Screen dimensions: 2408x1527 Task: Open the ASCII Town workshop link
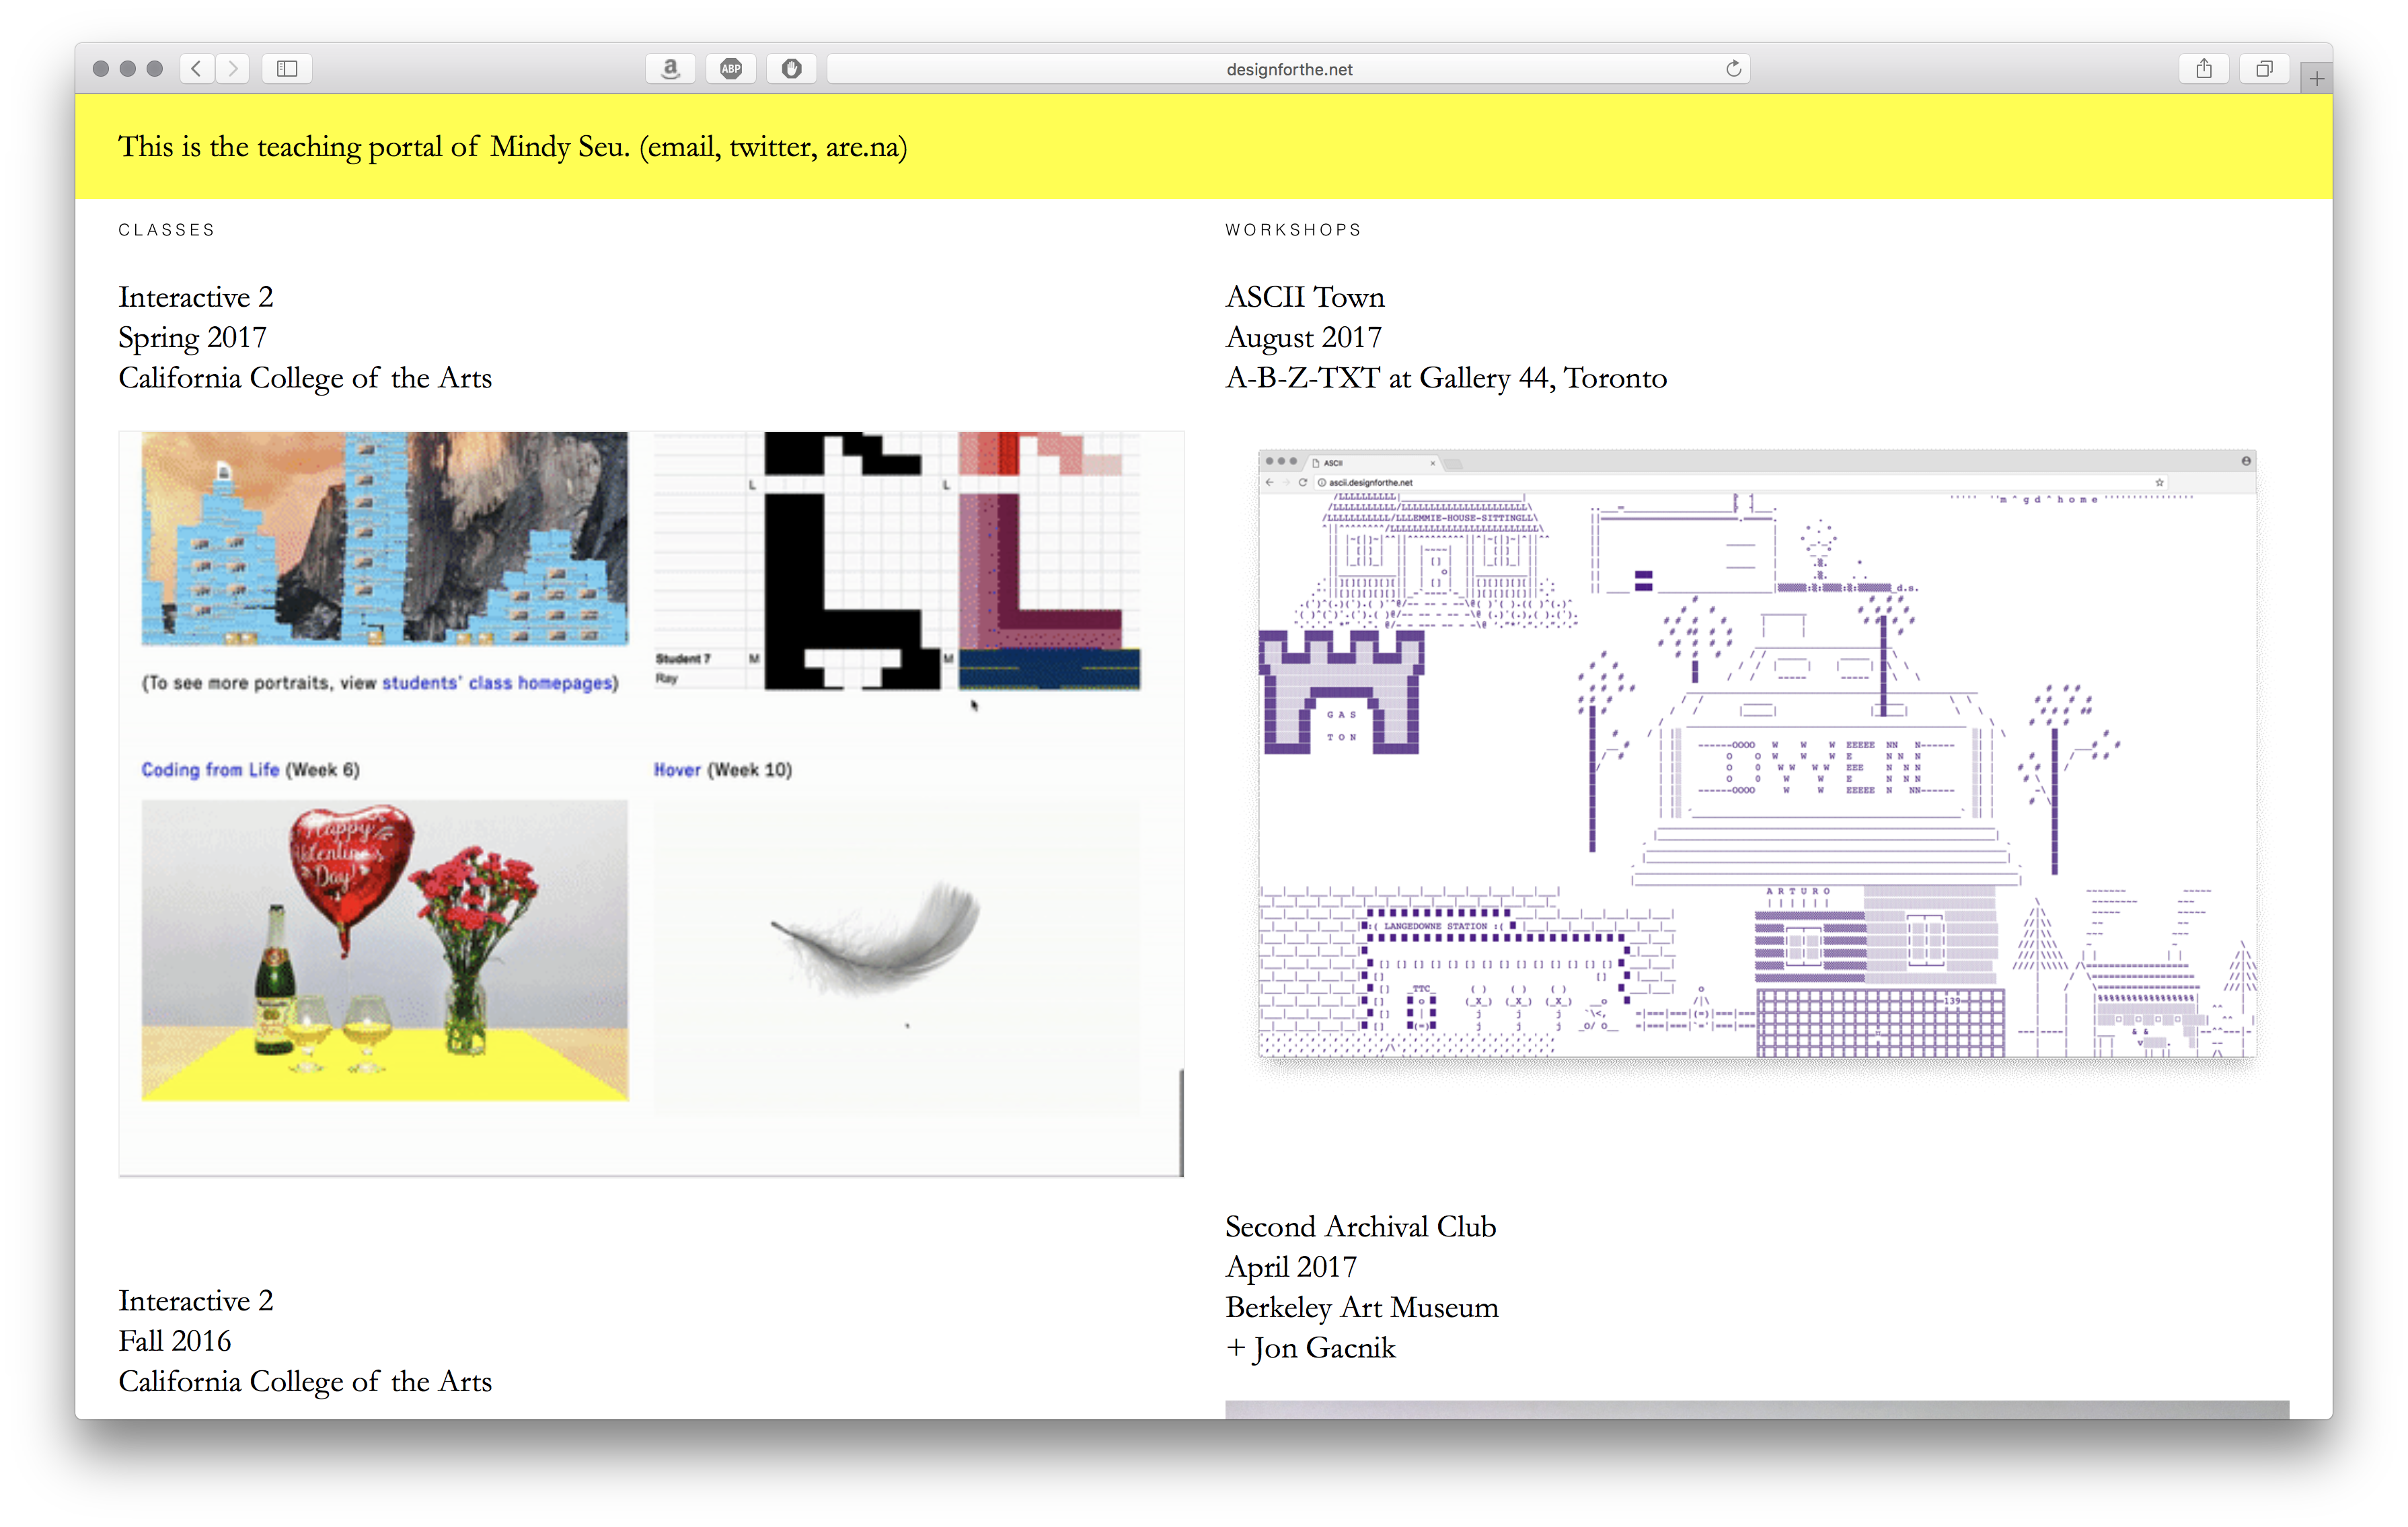coord(1304,297)
